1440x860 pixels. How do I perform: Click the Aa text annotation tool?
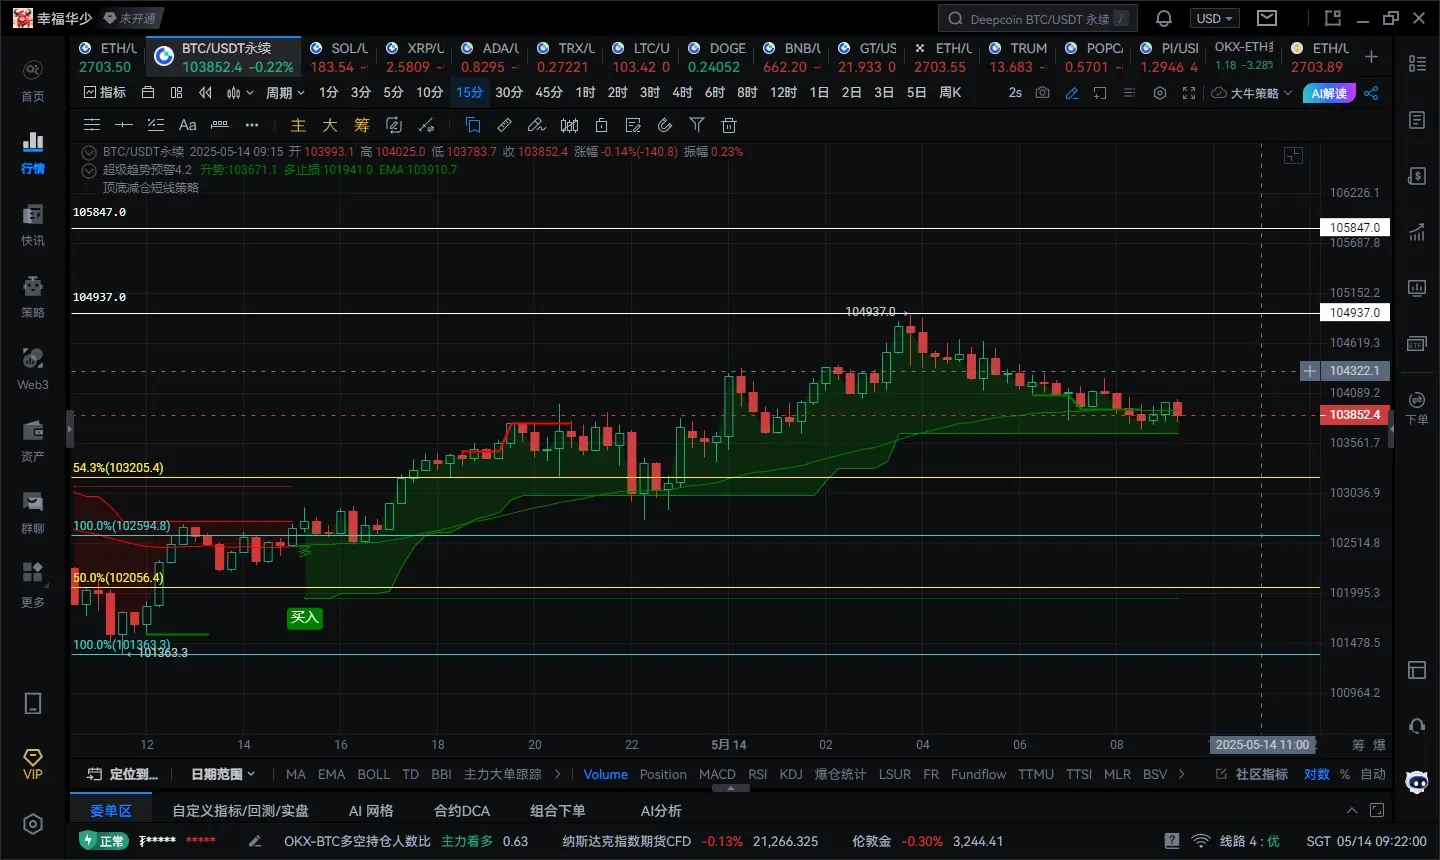[187, 125]
